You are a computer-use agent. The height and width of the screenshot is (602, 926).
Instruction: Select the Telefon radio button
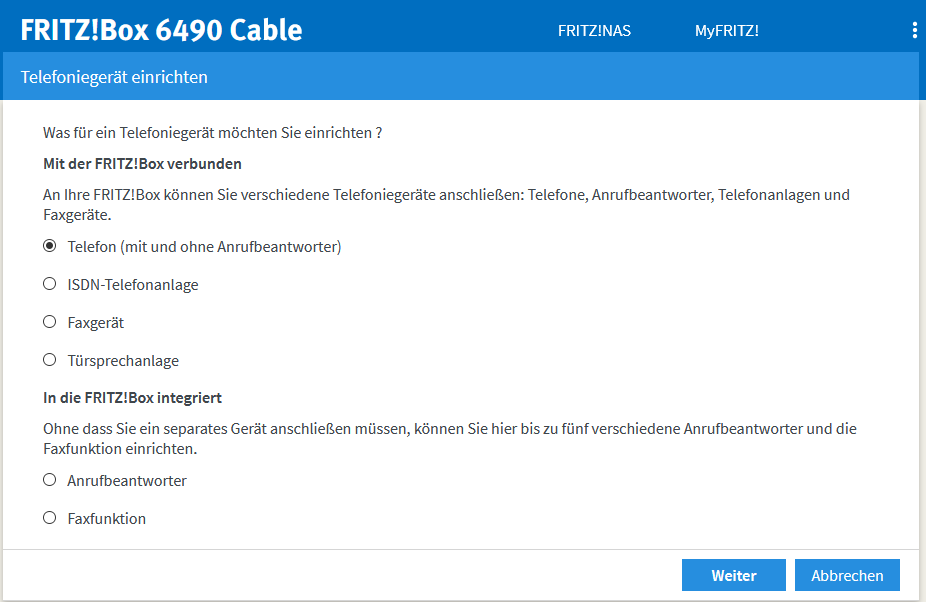(50, 246)
